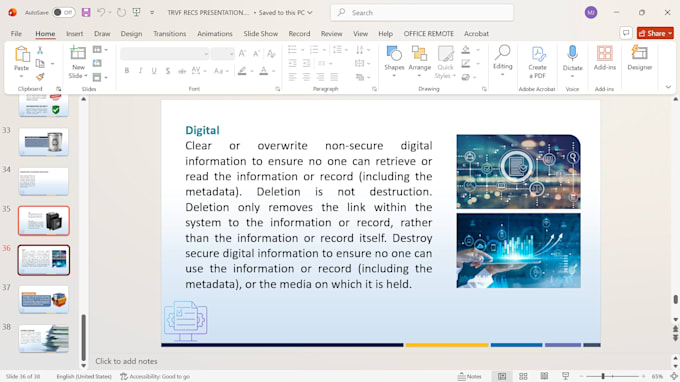Click the Save icon in title bar

point(86,13)
